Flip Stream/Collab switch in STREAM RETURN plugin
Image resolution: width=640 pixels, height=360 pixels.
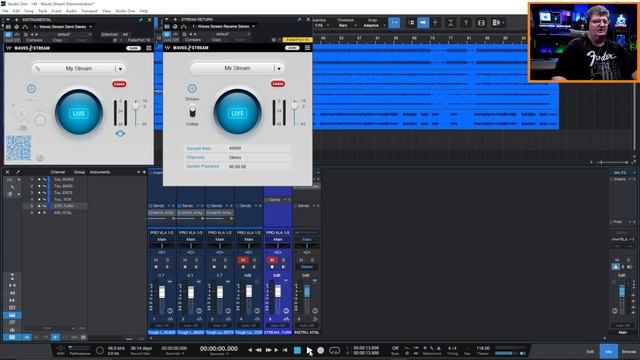coord(192,111)
